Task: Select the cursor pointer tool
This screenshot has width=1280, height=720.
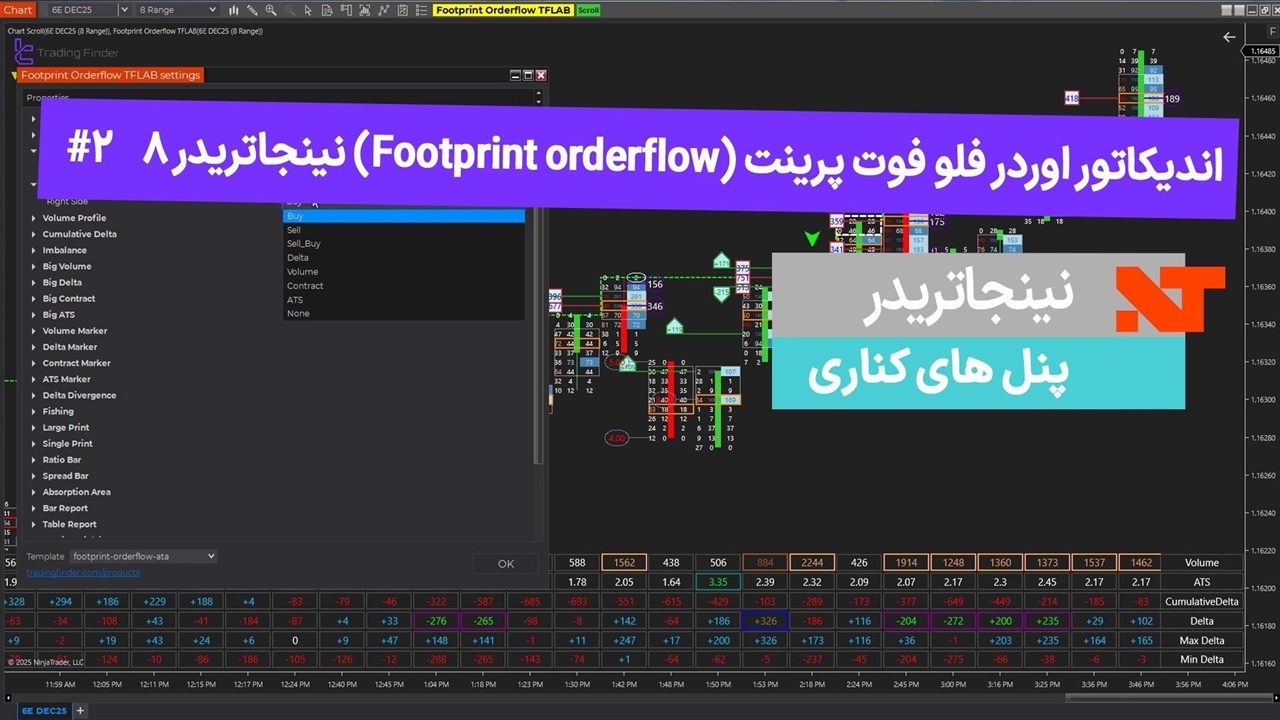Action: click(308, 10)
